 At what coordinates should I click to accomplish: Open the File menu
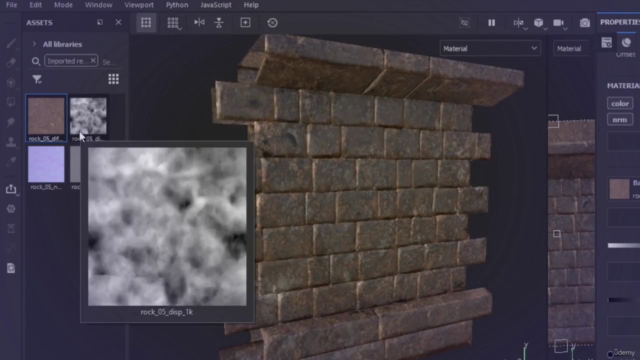tap(11, 5)
